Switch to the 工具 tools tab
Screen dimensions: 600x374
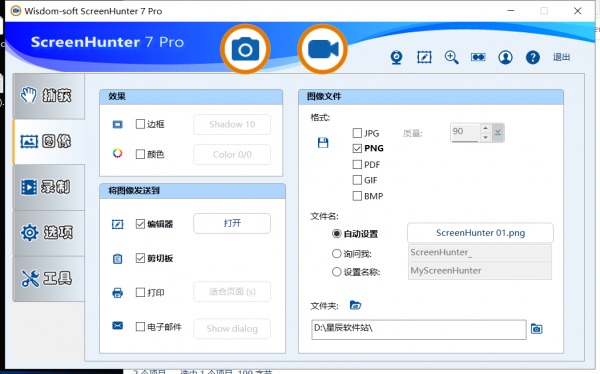[x=49, y=279]
